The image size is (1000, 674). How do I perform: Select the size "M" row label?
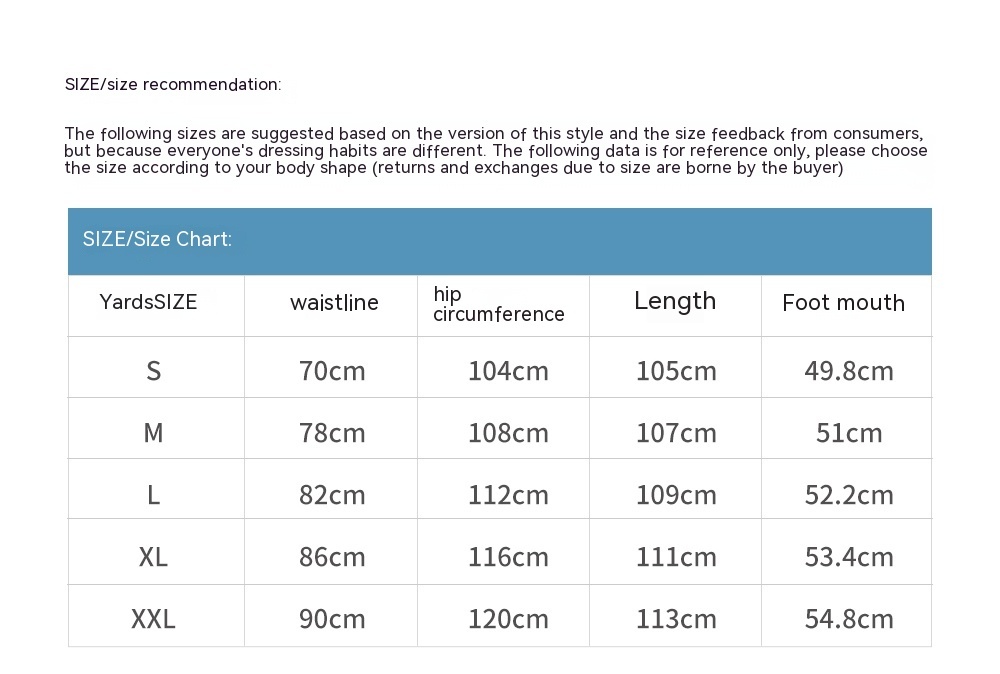click(153, 433)
